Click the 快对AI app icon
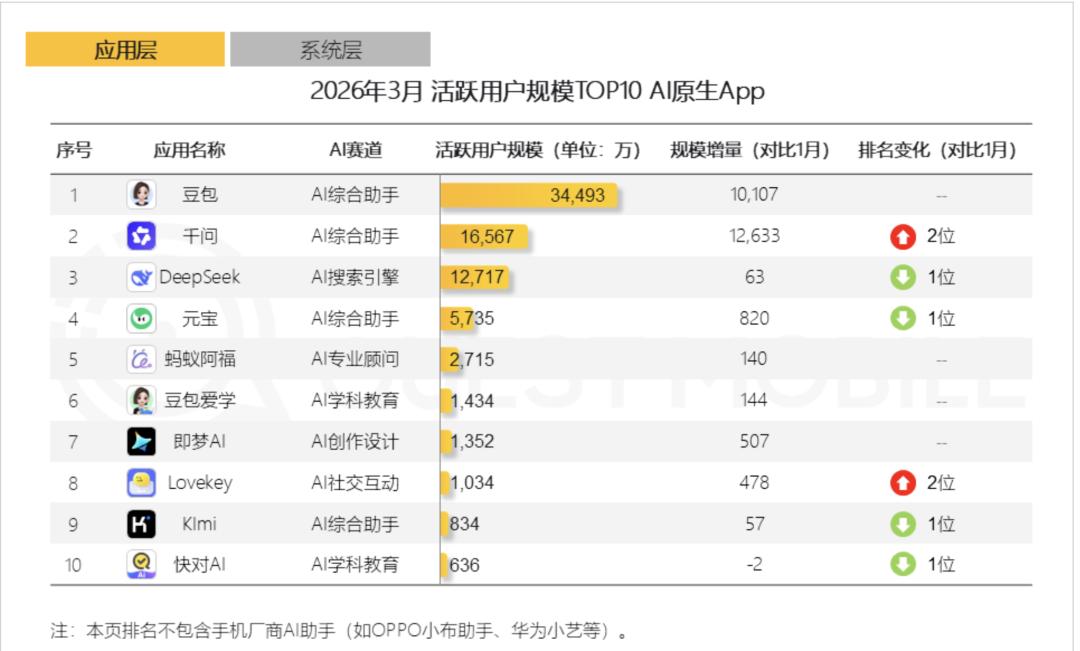The image size is (1080, 651). [x=141, y=565]
